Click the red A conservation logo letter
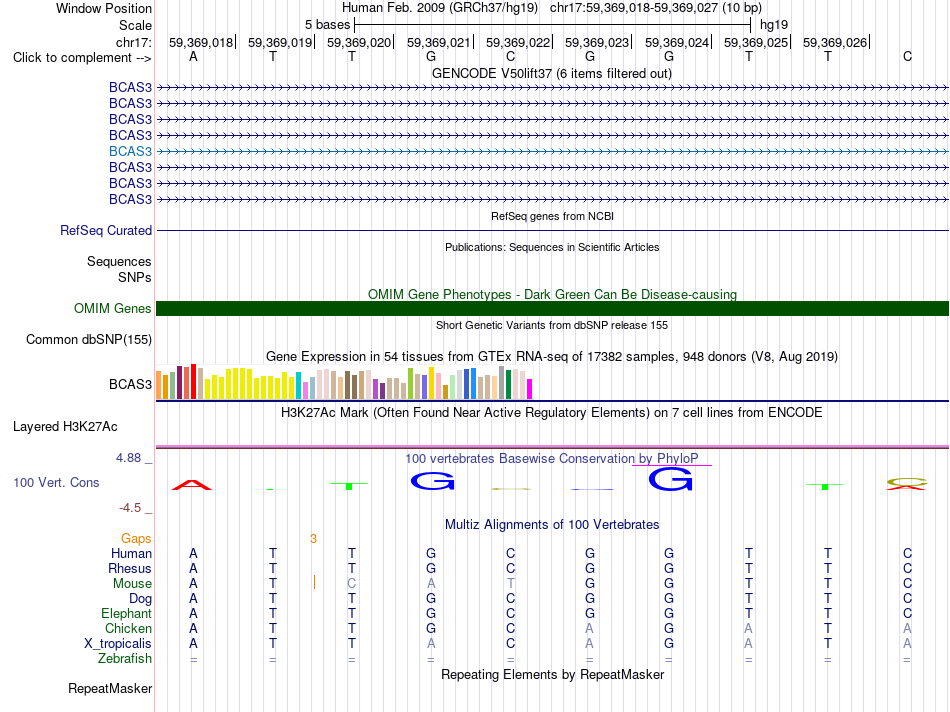Screen dimensions: 950x712 pyautogui.click(x=192, y=485)
